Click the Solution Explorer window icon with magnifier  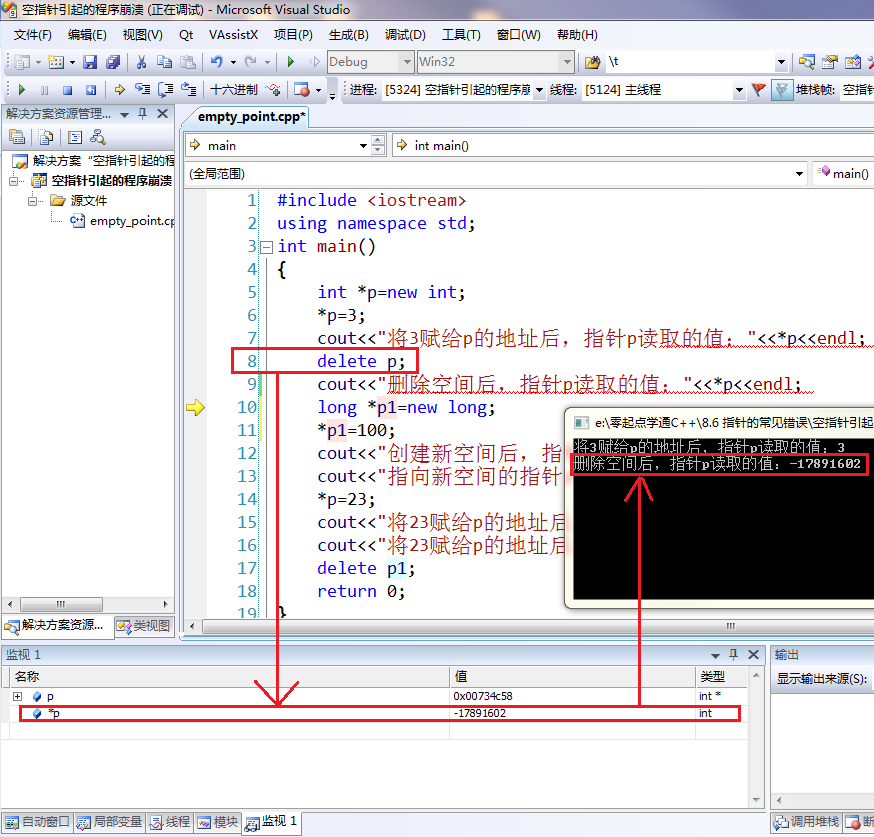pyautogui.click(x=807, y=62)
